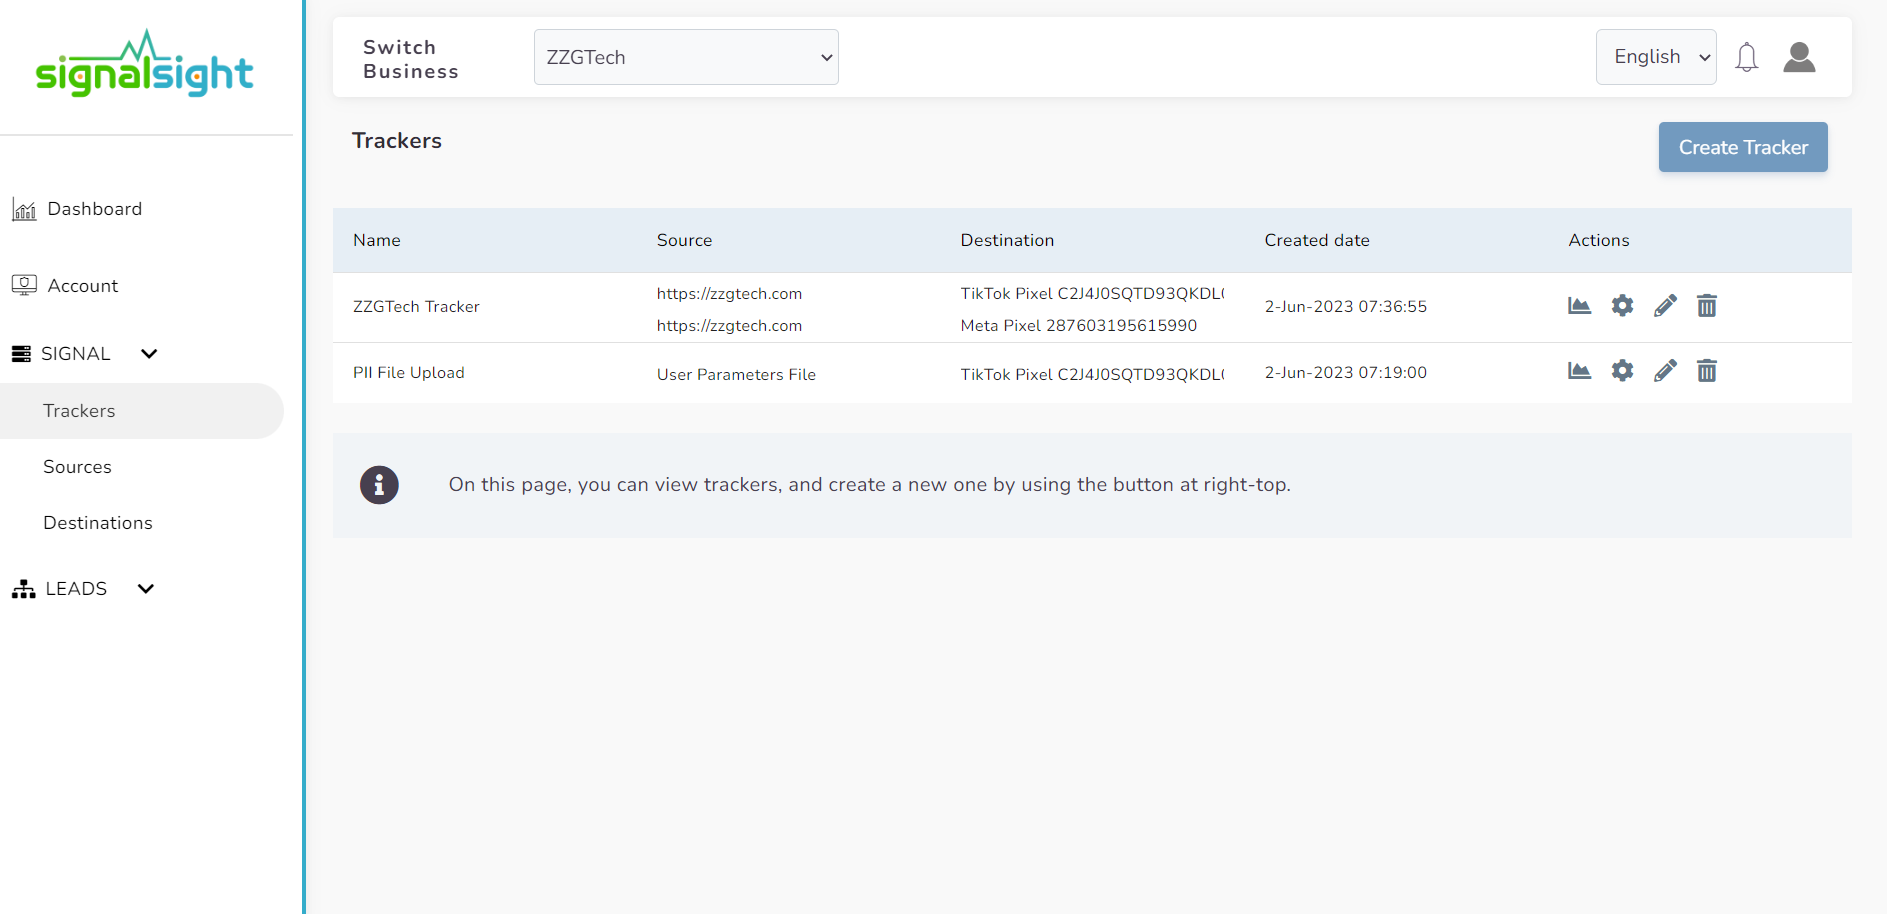Open user profile avatar menu
The image size is (1887, 914).
(1799, 57)
